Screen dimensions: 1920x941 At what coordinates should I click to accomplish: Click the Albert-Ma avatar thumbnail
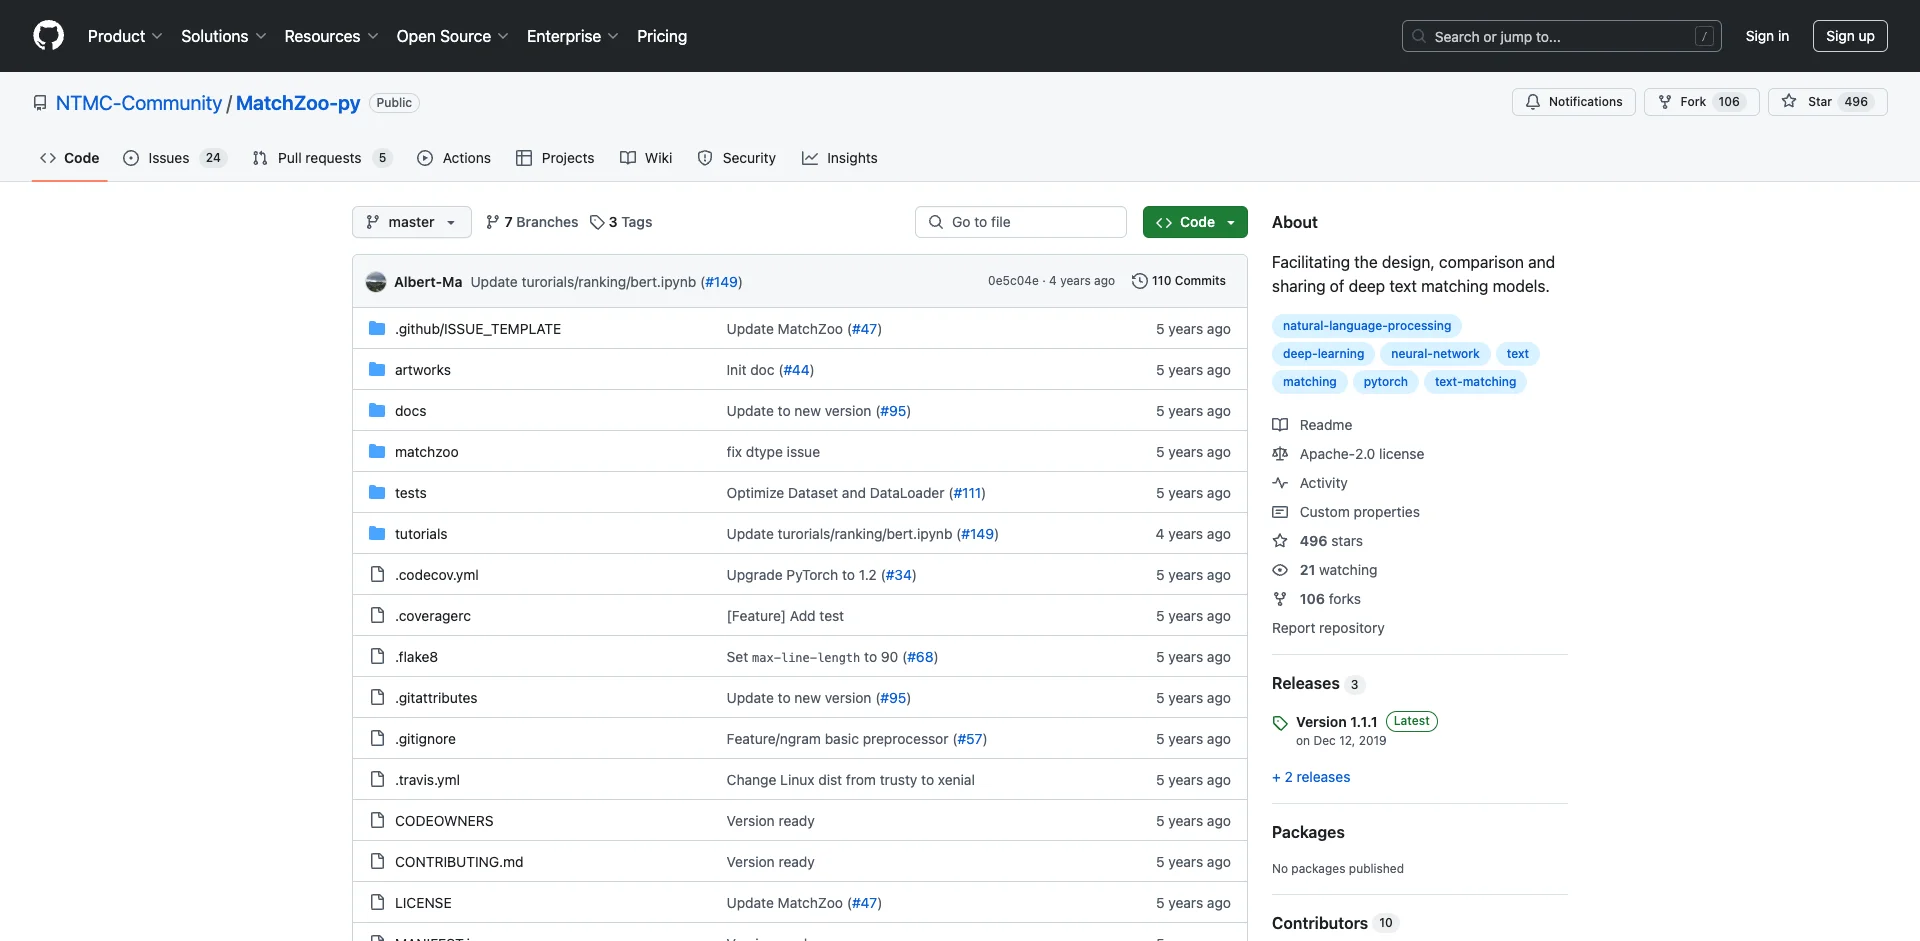point(376,282)
